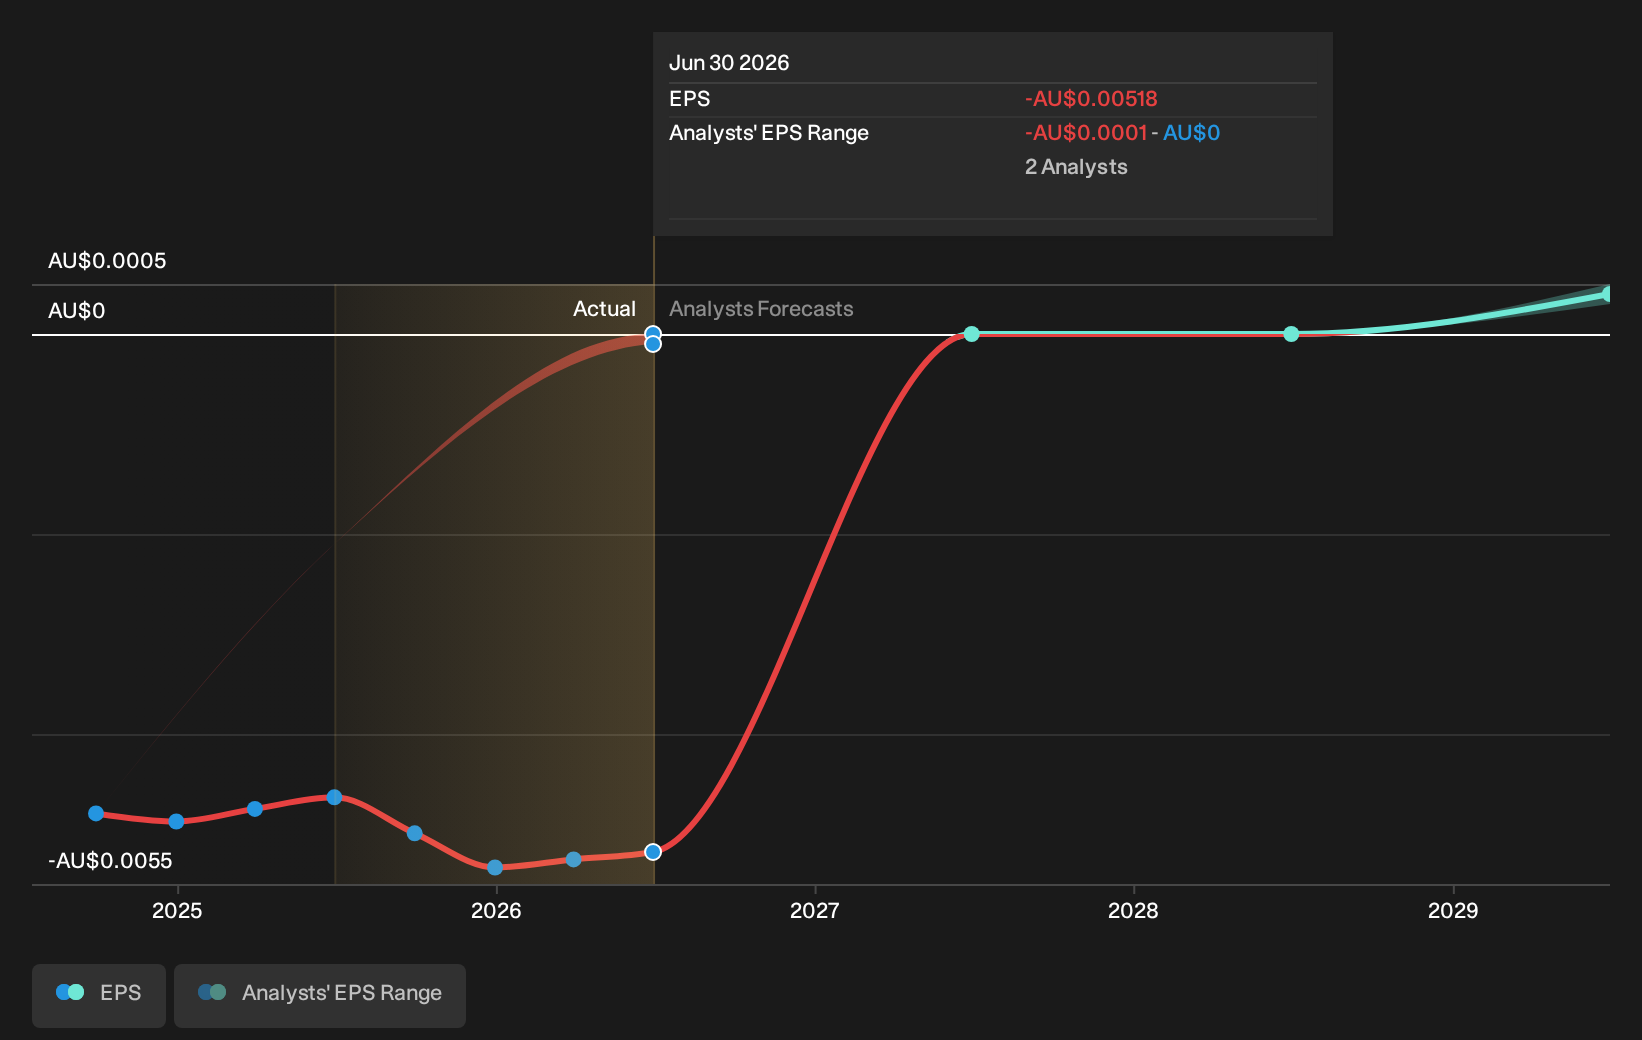Select the Jun 30 2026 EPS data point
This screenshot has width=1642, height=1040.
[653, 852]
